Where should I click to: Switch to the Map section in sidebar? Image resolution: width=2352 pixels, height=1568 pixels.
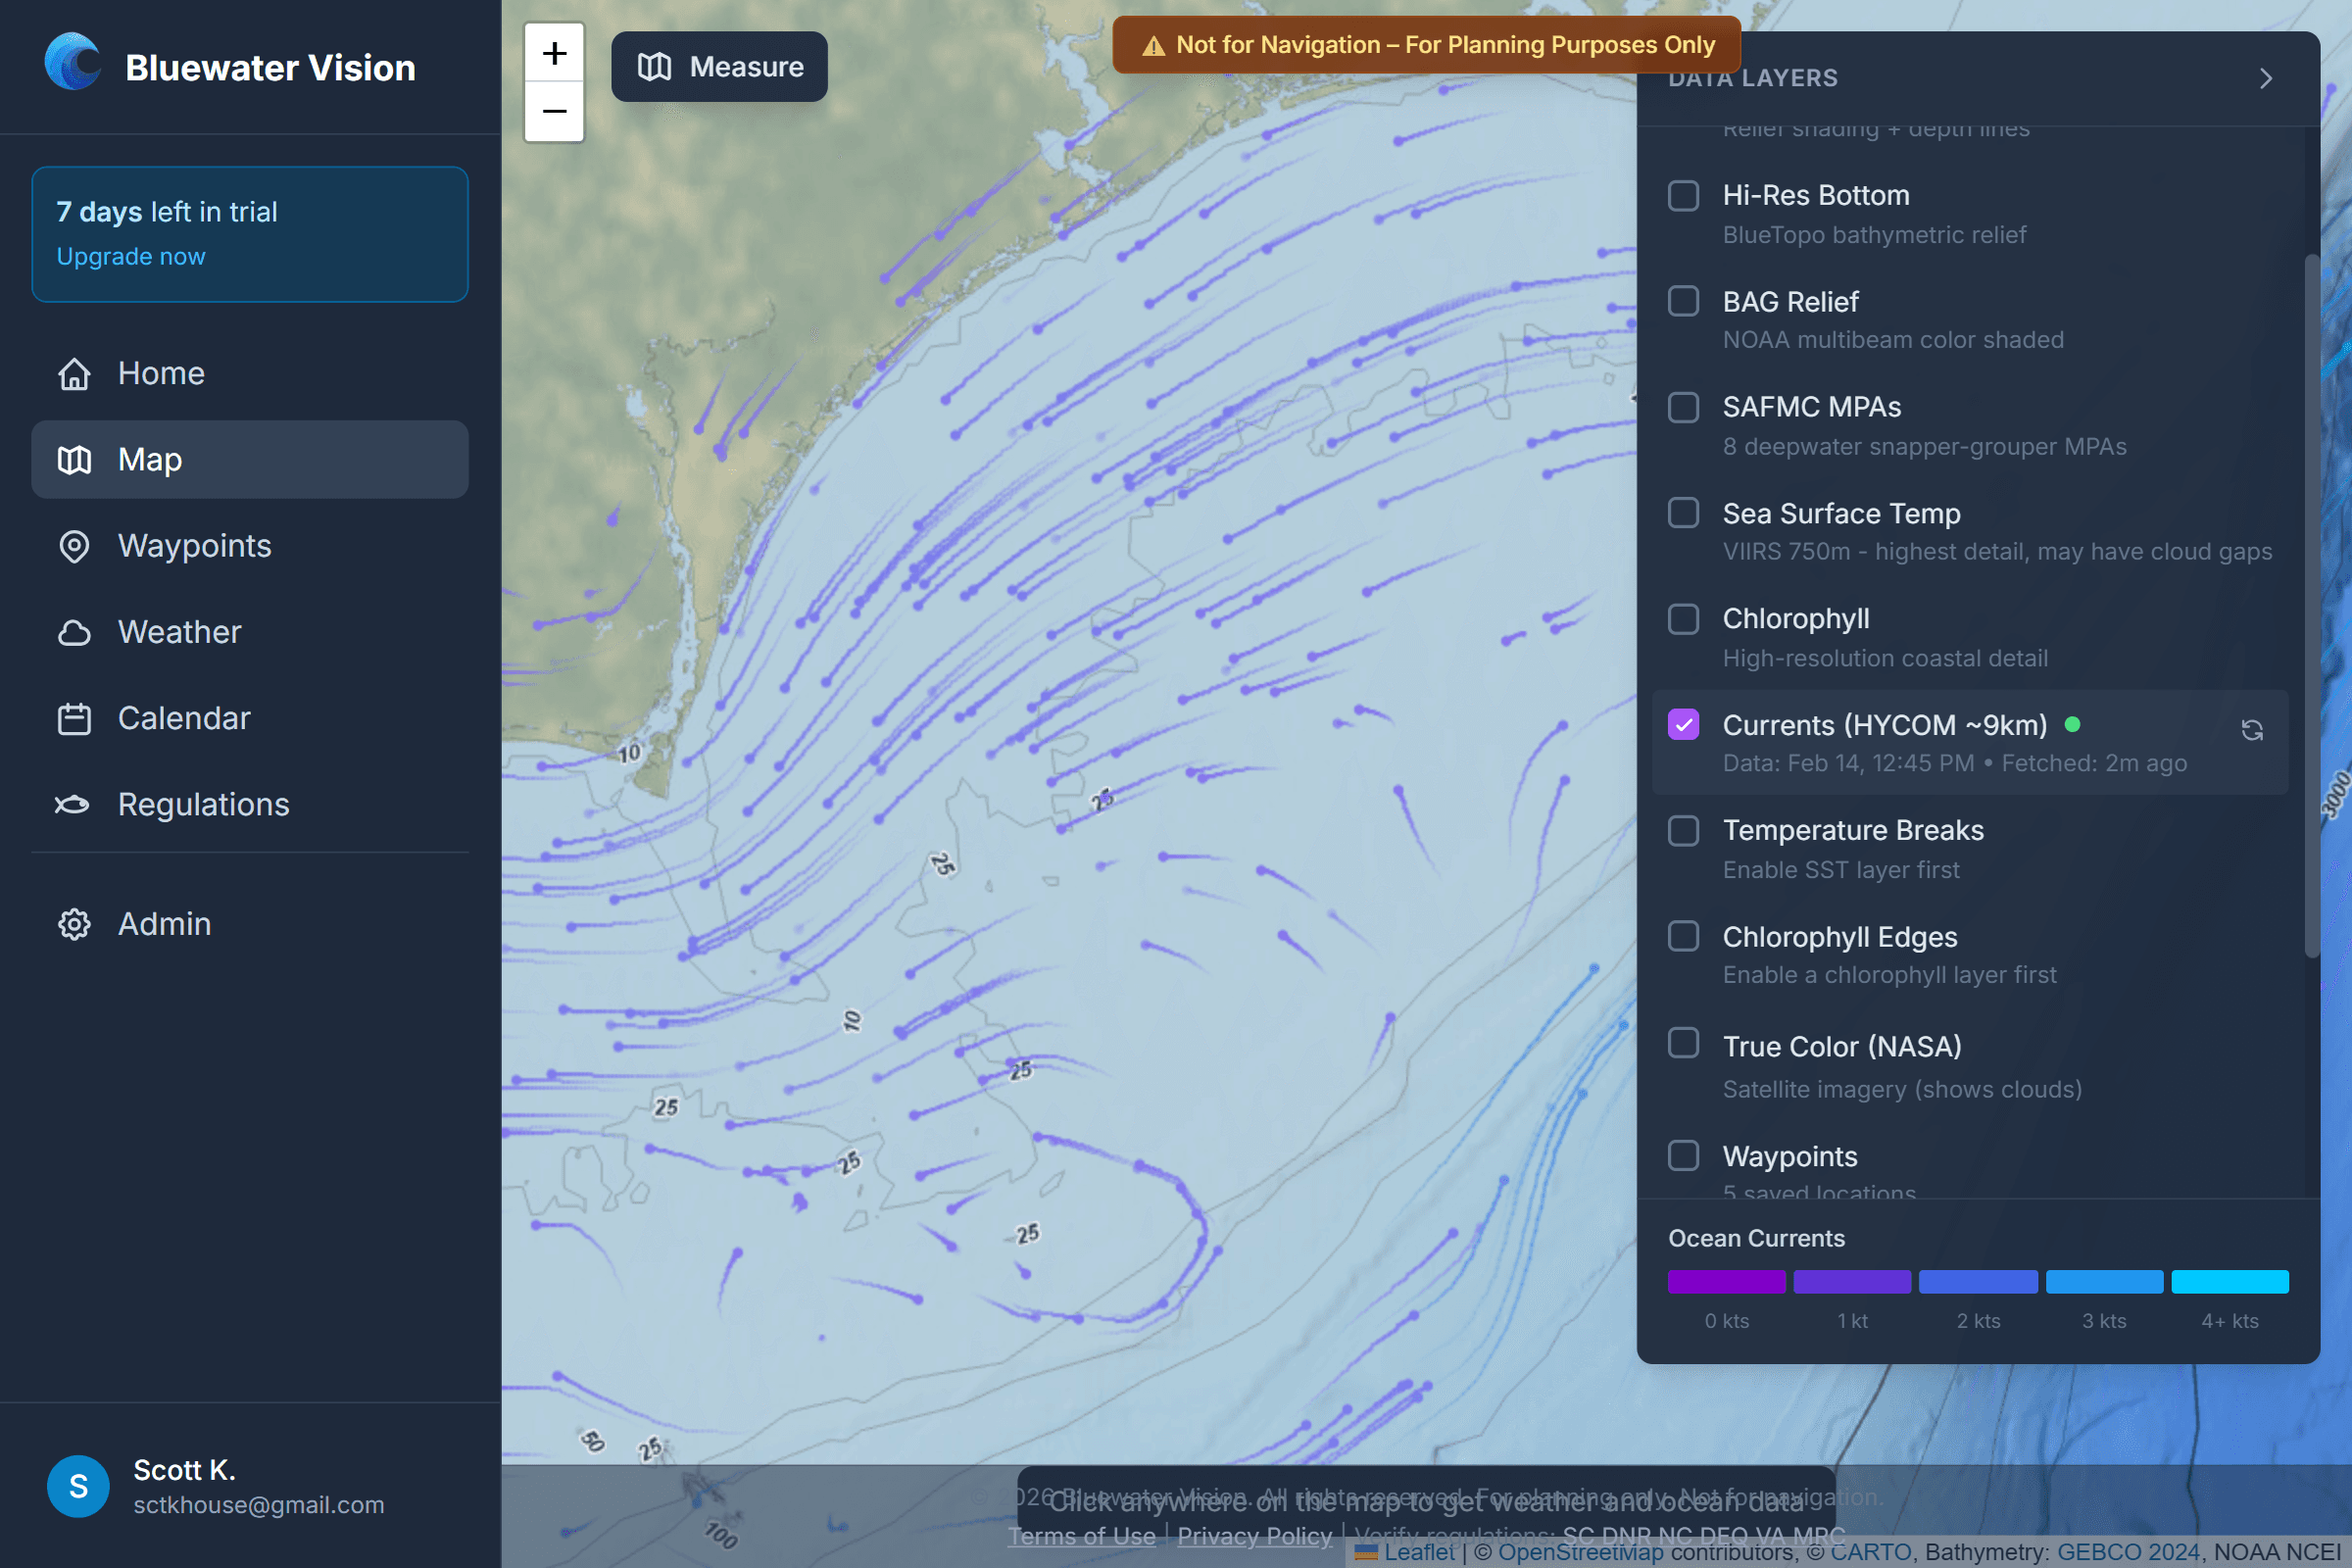click(150, 459)
